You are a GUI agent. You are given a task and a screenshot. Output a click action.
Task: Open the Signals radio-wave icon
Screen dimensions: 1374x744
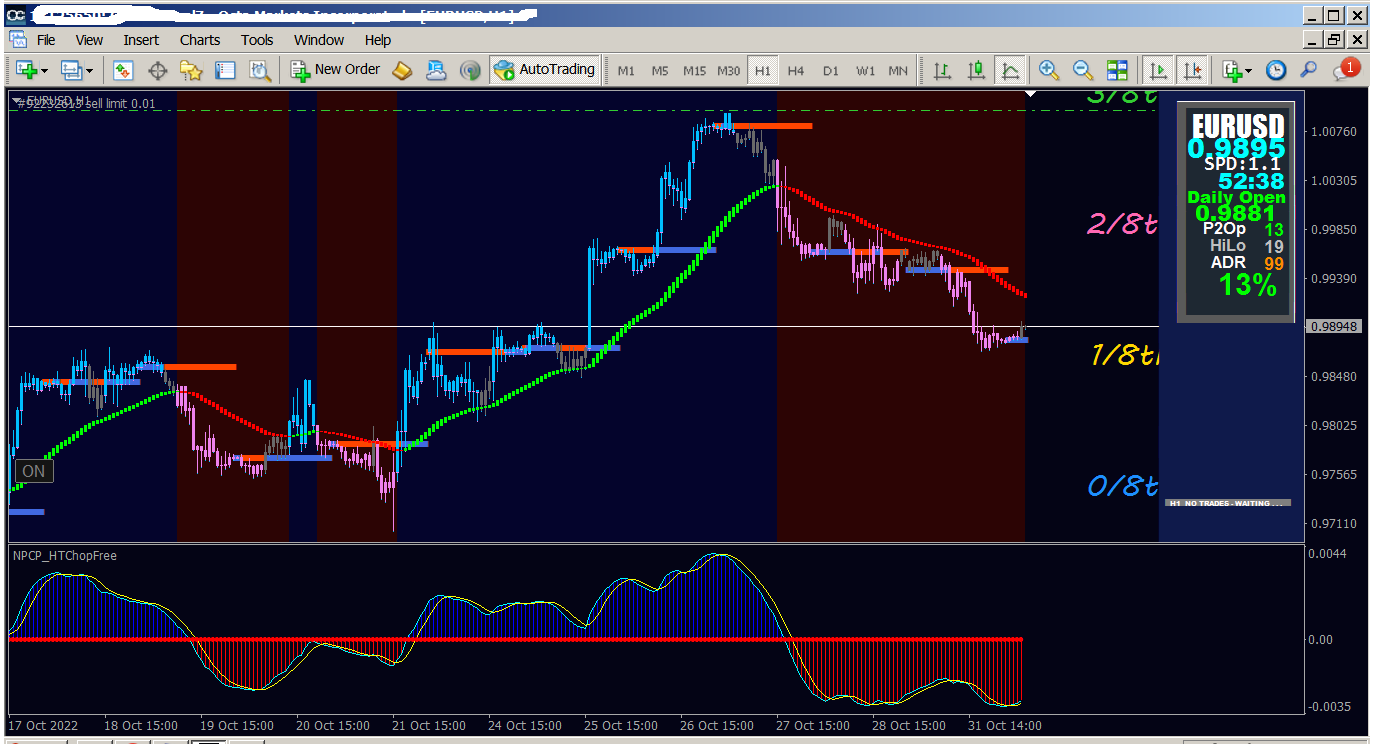(470, 70)
